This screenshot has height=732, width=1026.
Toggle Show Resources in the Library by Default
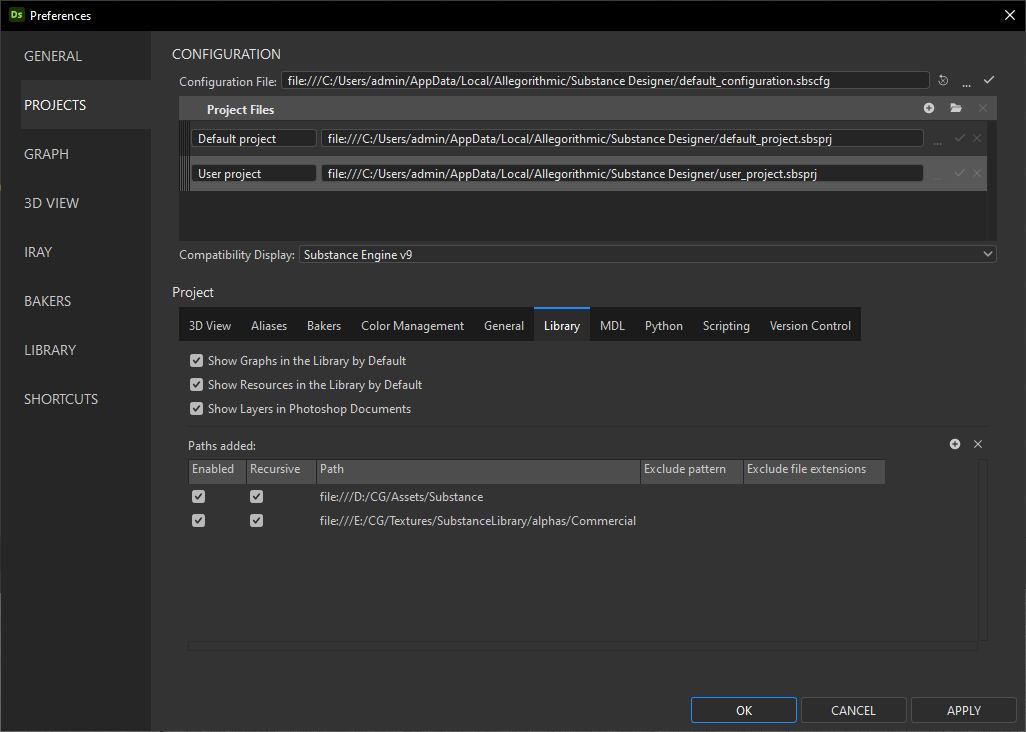pos(196,385)
